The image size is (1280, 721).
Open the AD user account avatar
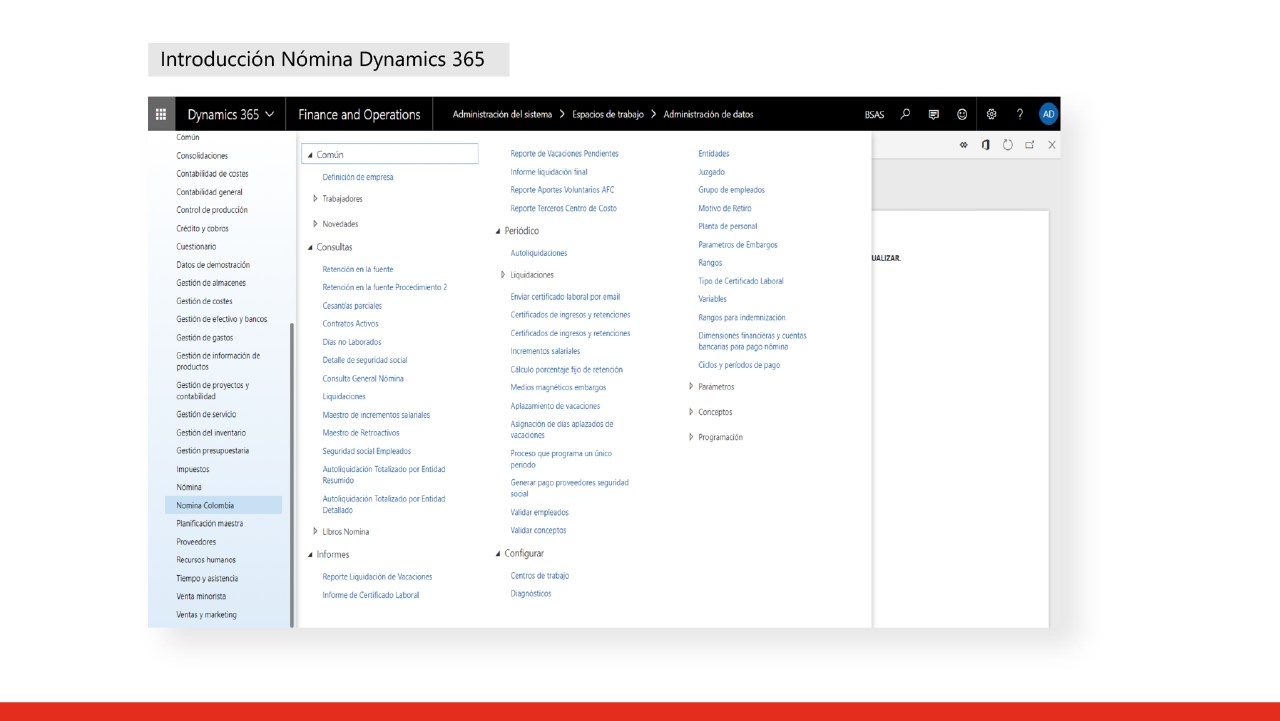pos(1048,114)
